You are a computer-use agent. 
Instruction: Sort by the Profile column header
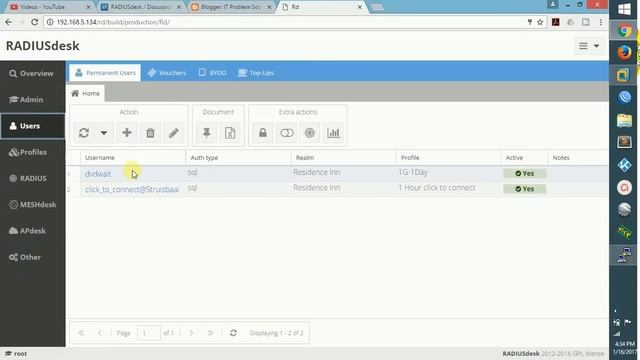point(448,158)
